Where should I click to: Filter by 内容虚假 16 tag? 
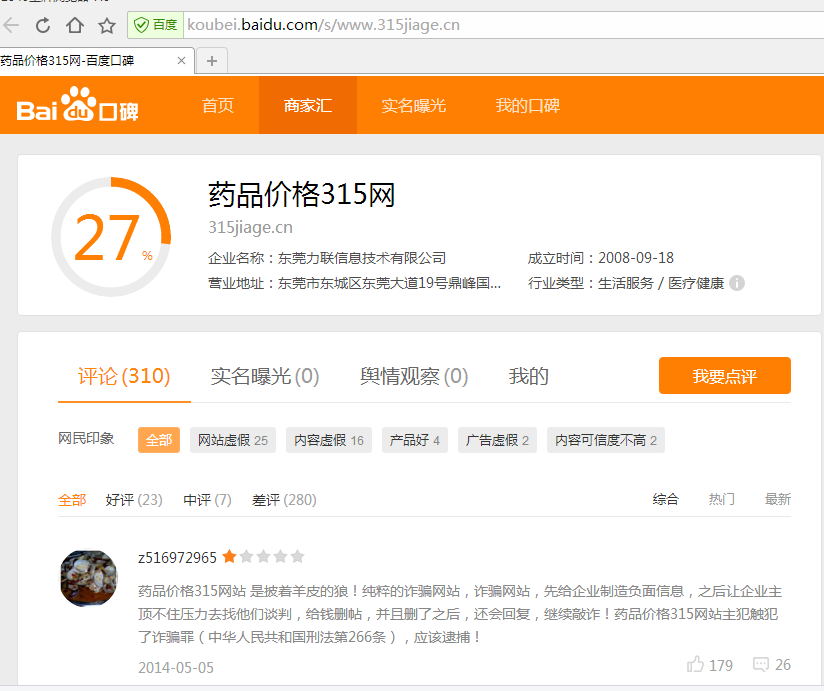[329, 440]
